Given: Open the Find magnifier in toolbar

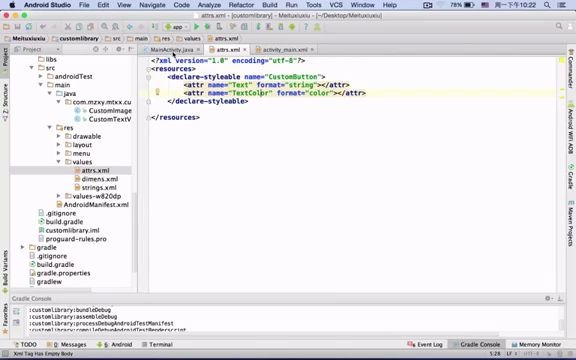Looking at the screenshot, I should (104, 27).
